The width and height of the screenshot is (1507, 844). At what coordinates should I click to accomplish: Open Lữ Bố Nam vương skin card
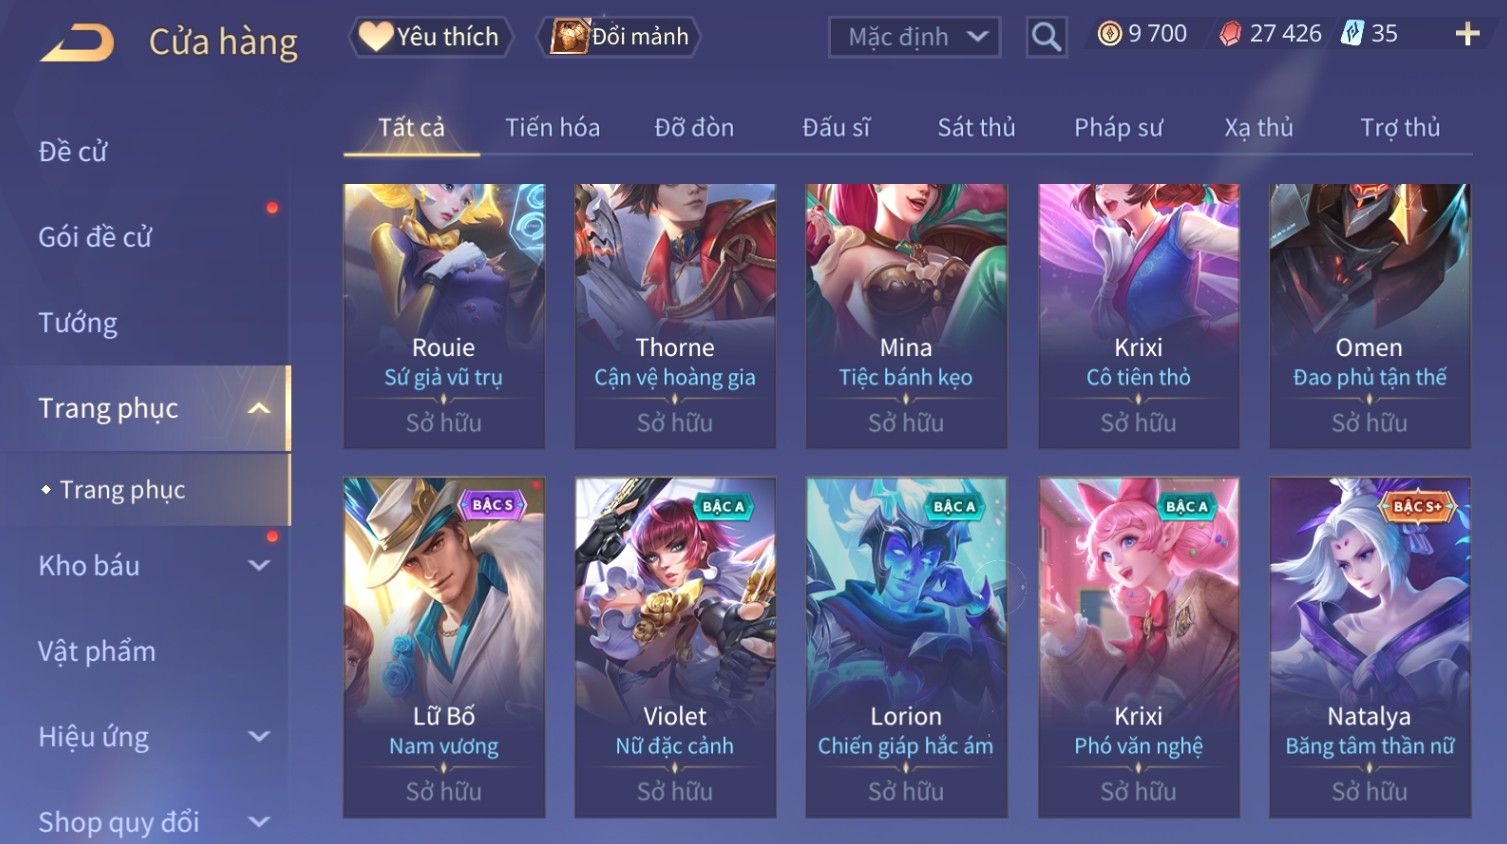click(x=444, y=647)
